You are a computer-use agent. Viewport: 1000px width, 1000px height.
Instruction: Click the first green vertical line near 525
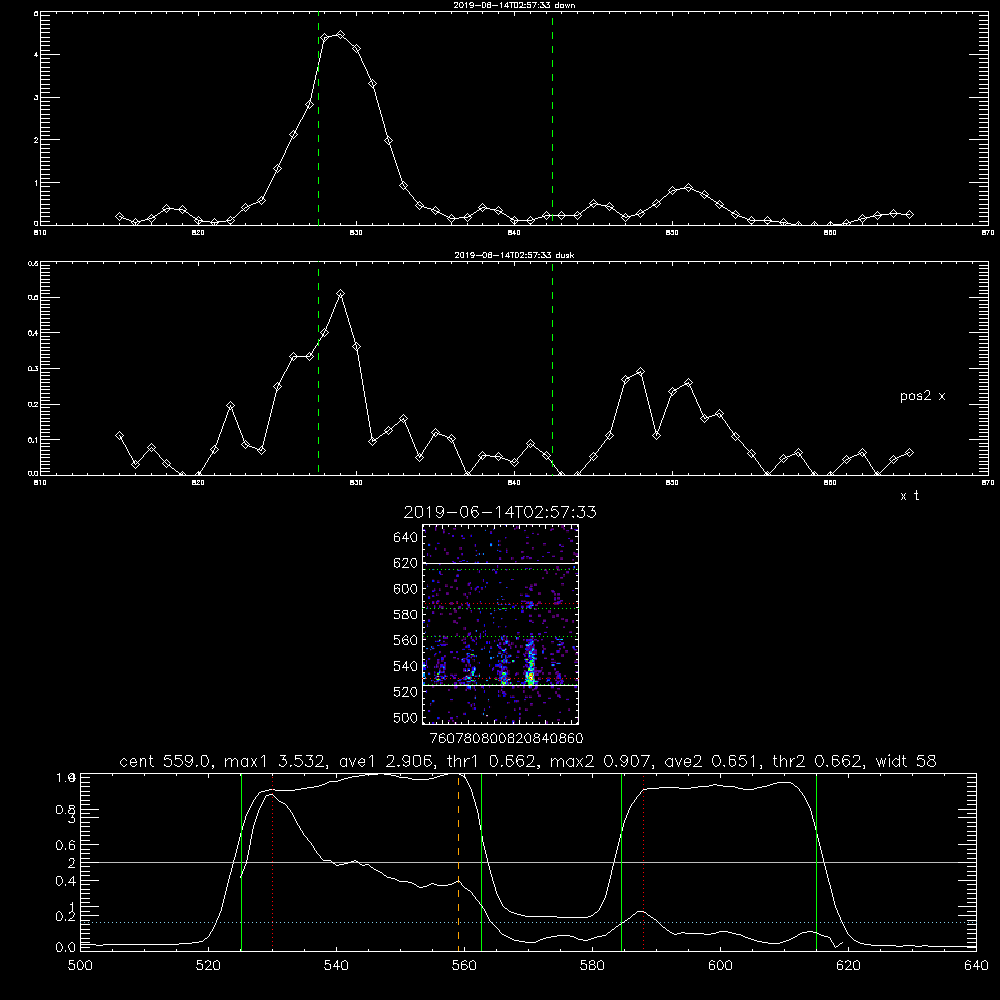(242, 861)
